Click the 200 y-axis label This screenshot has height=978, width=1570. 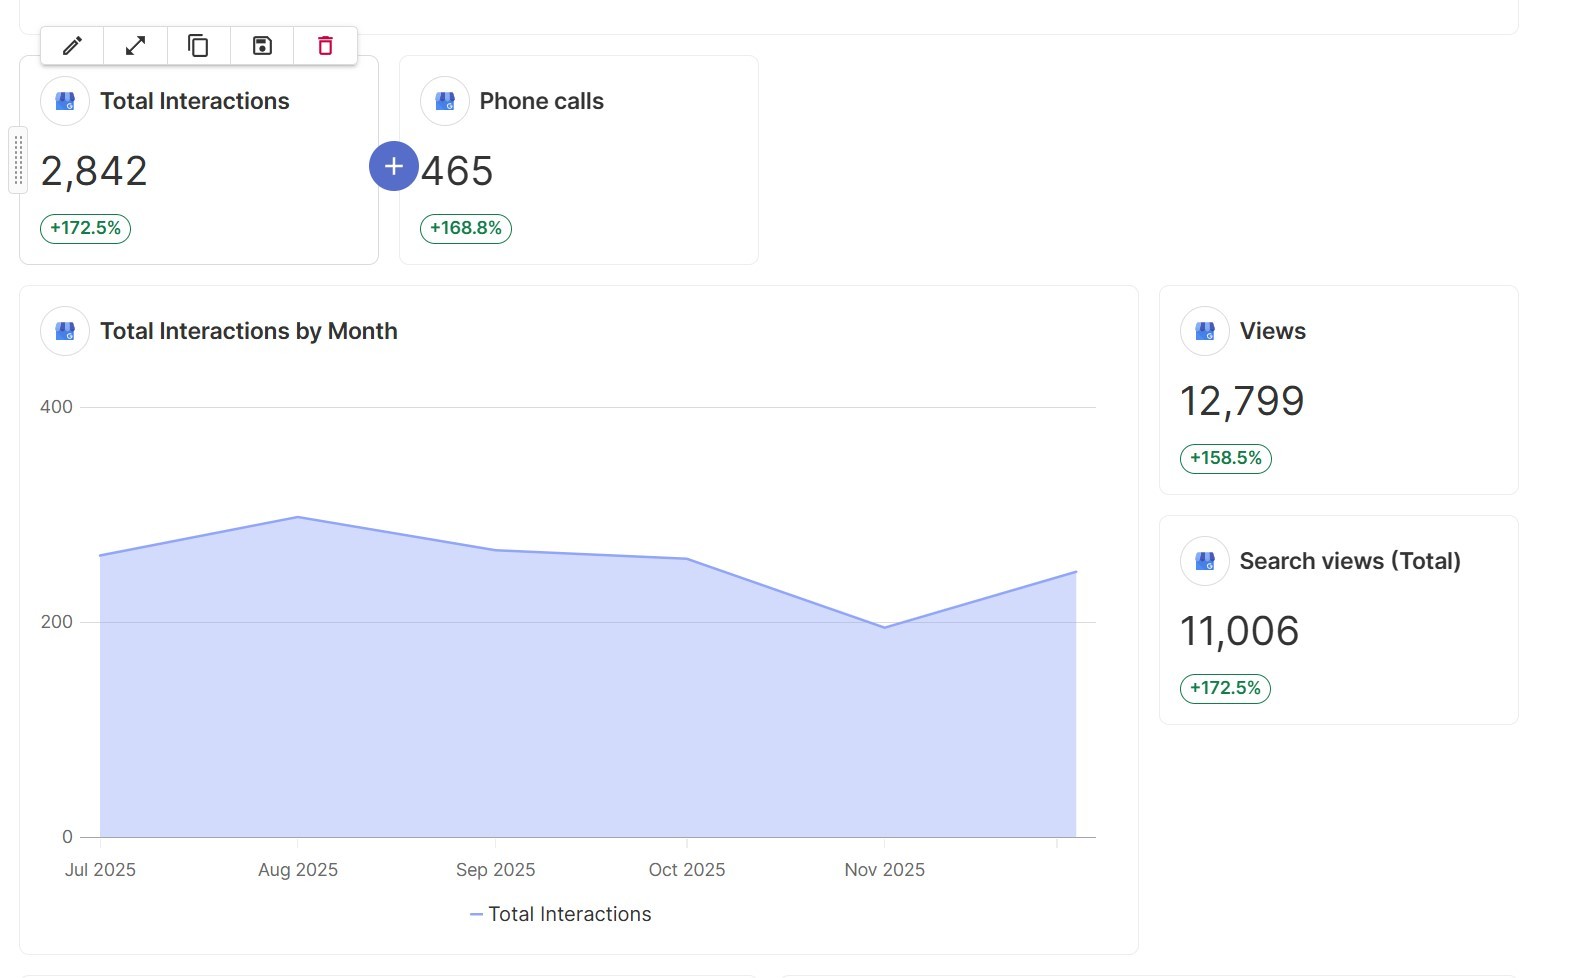[x=56, y=622]
